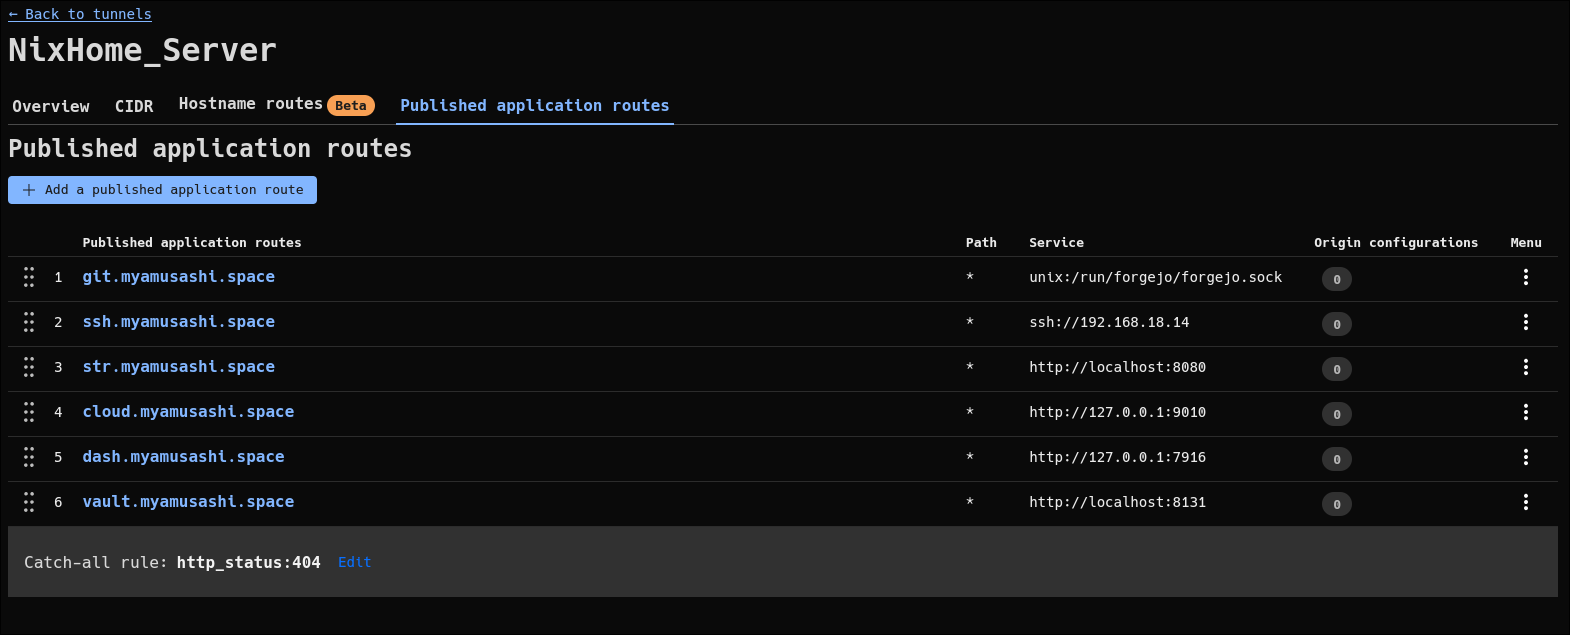The width and height of the screenshot is (1570, 635).
Task: Click the Menu column header
Action: [1525, 243]
